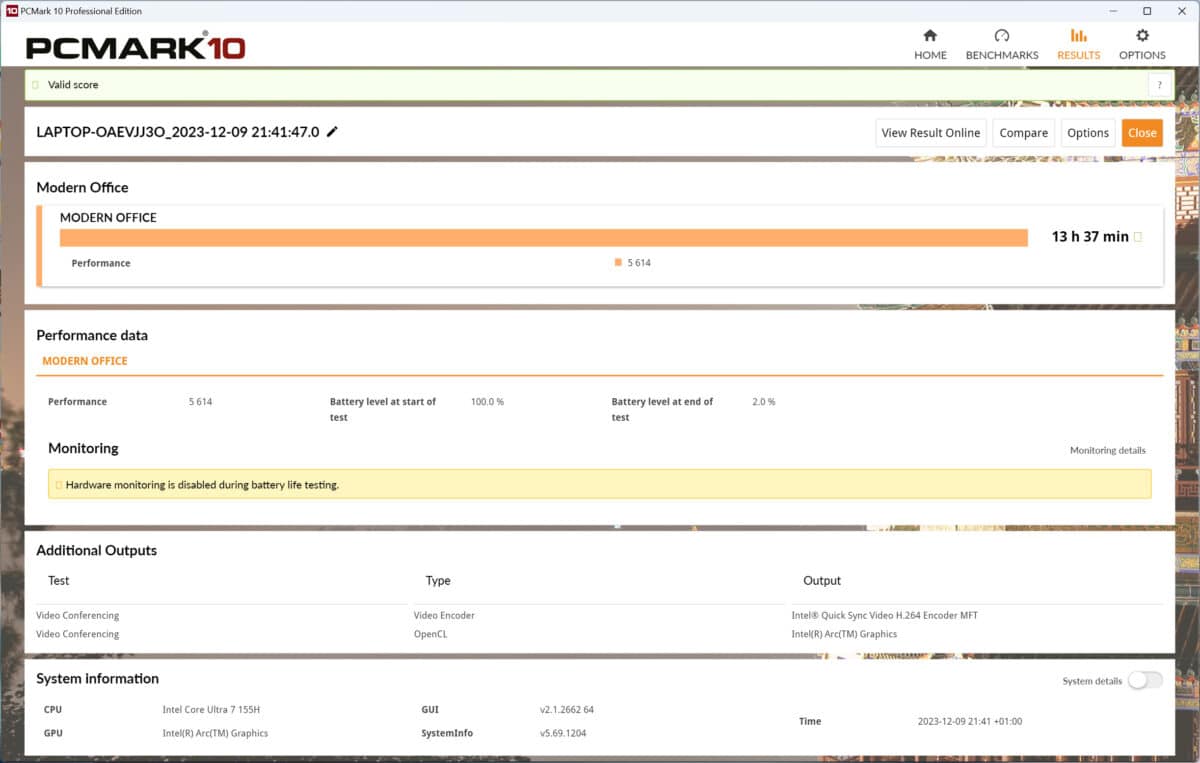Select the MODERN OFFICE performance data tab

85,361
